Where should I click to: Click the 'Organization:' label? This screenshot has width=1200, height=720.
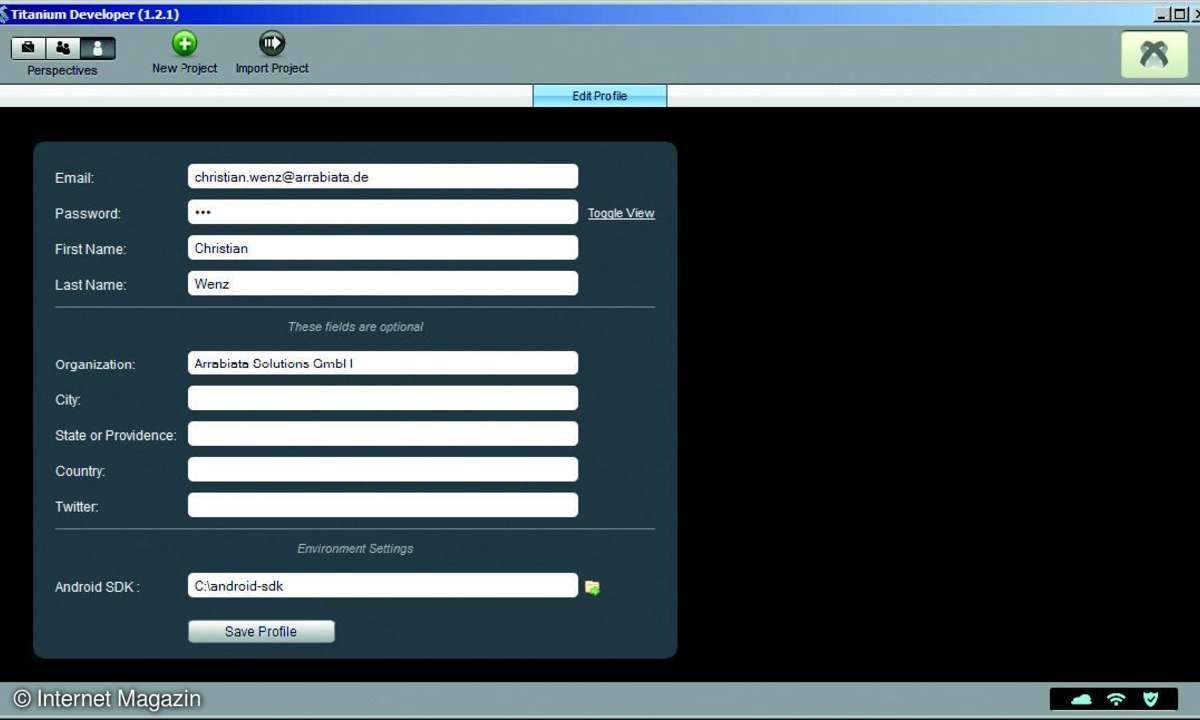pyautogui.click(x=95, y=365)
